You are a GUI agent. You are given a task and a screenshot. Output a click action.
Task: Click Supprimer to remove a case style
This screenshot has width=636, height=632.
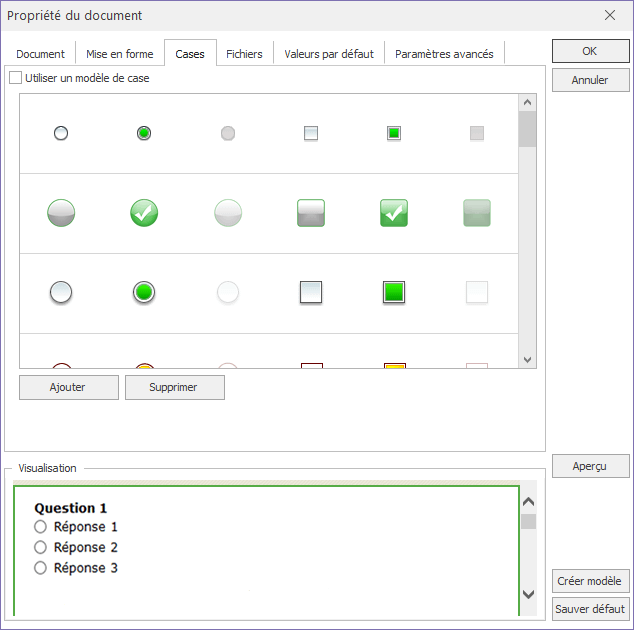point(175,387)
